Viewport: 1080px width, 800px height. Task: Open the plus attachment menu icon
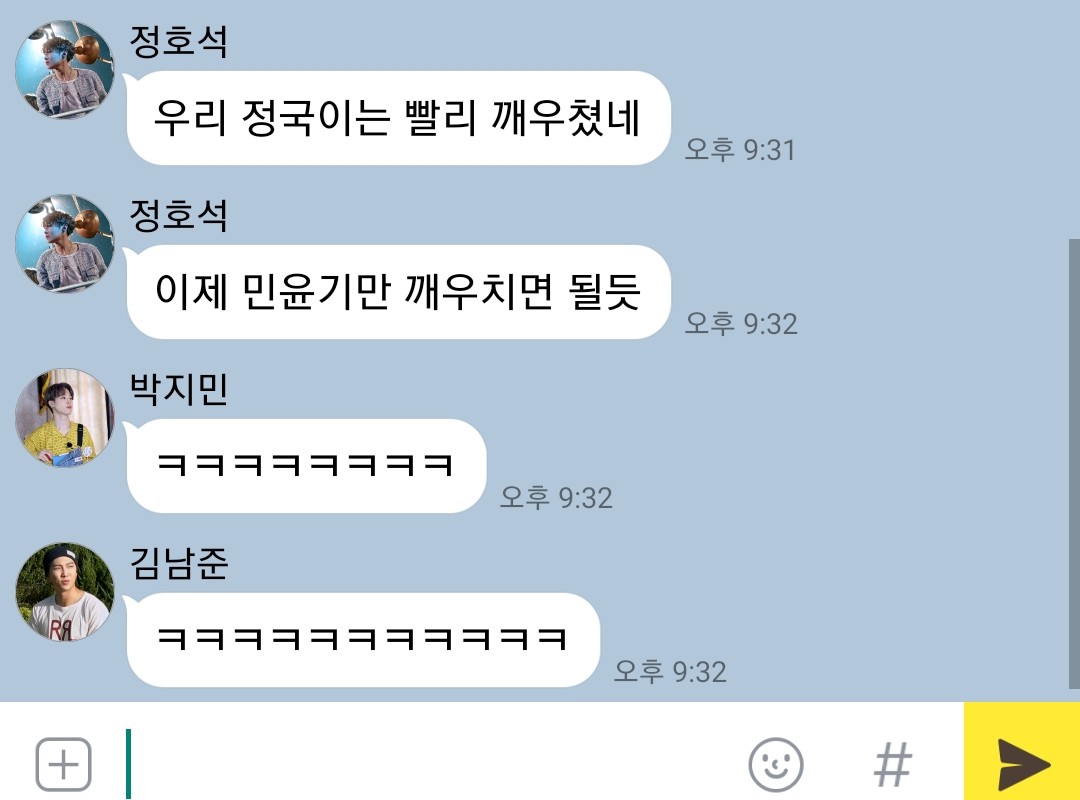coord(63,764)
